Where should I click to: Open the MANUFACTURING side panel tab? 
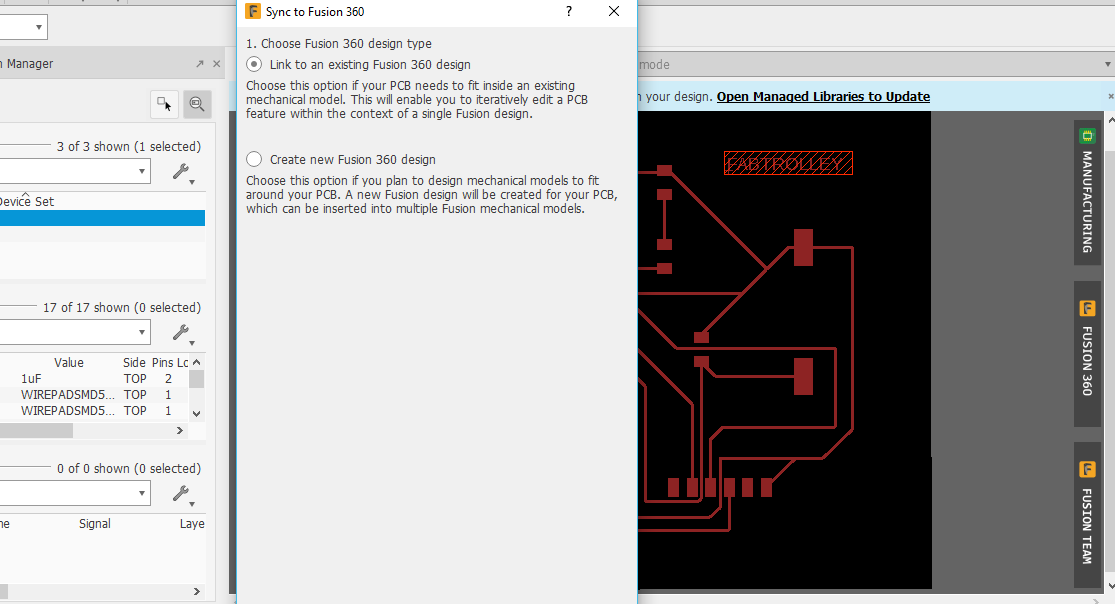pos(1087,193)
